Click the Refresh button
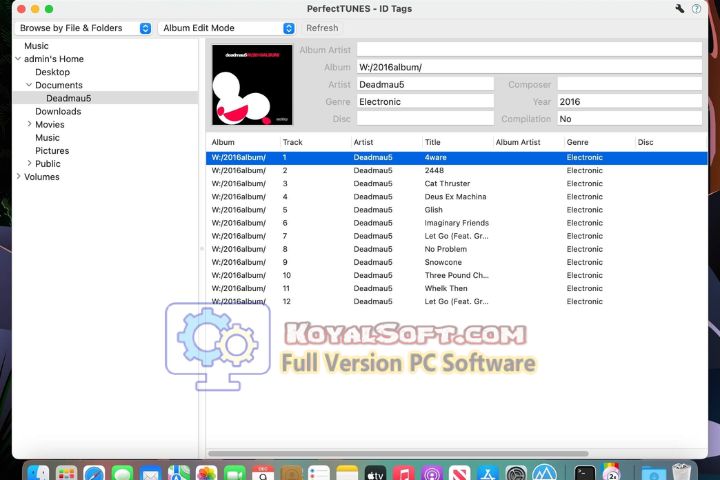Viewport: 720px width, 480px height. pyautogui.click(x=322, y=28)
